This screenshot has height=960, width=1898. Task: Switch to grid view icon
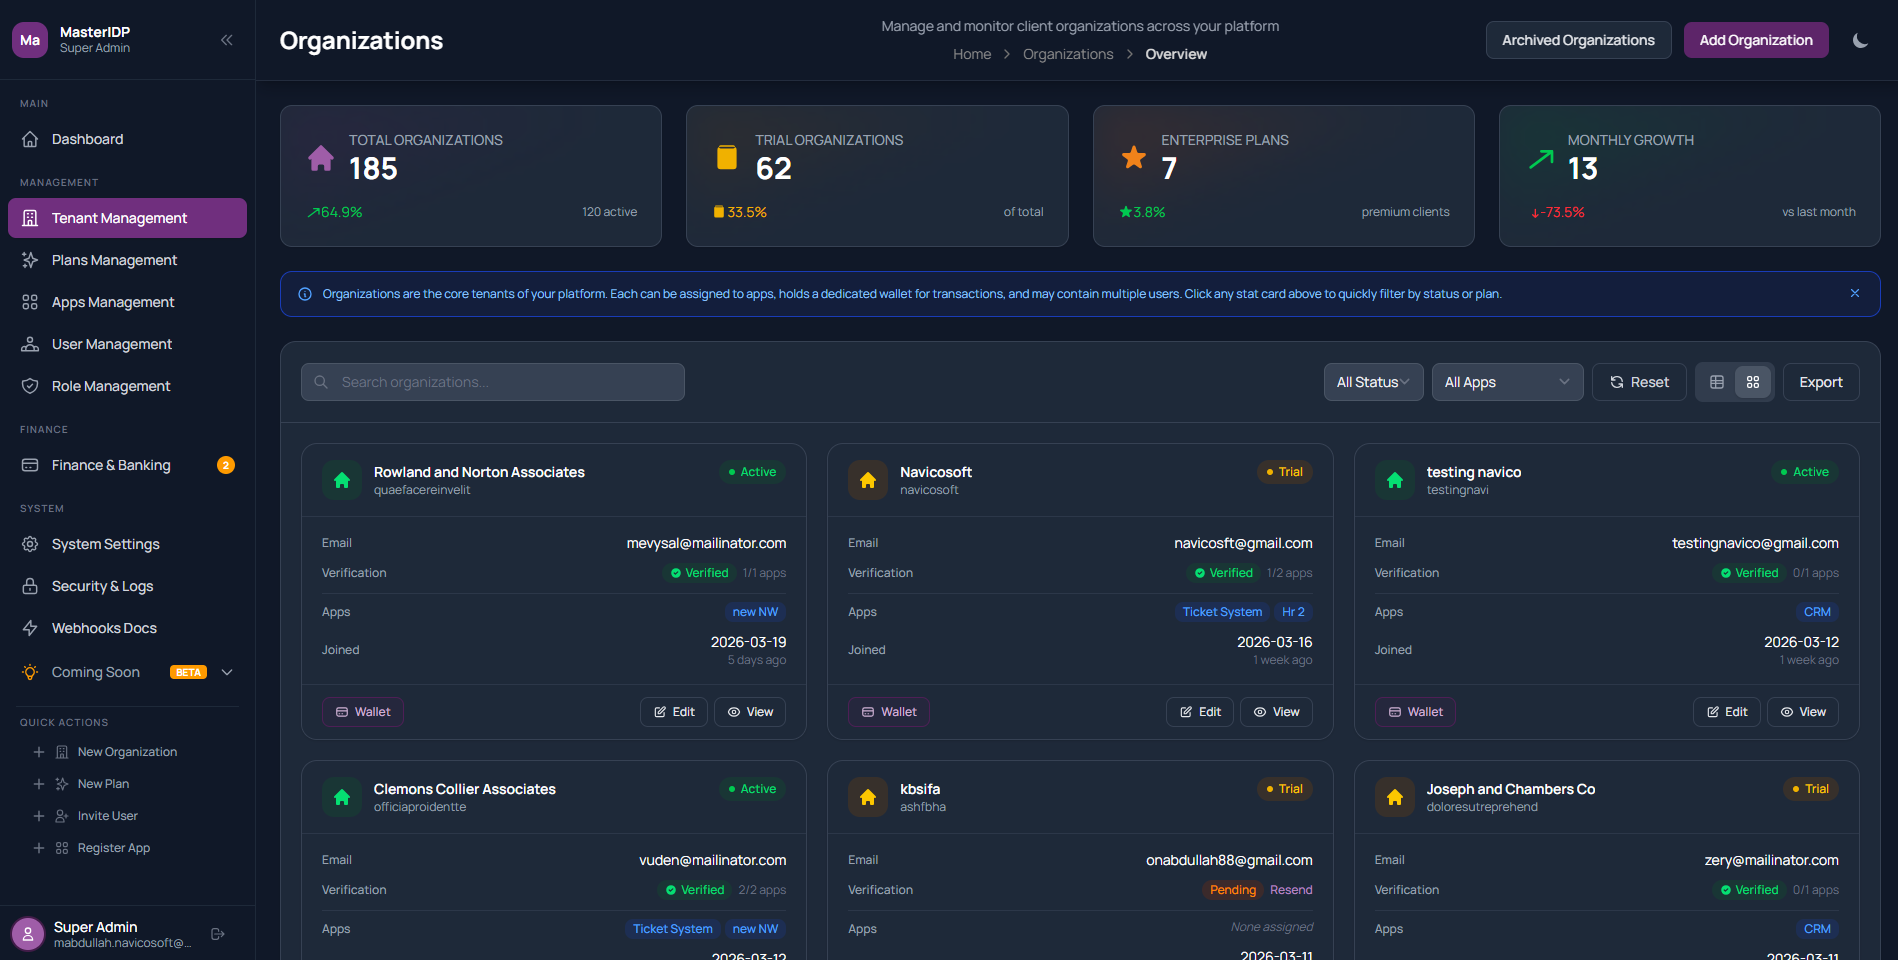click(x=1753, y=382)
